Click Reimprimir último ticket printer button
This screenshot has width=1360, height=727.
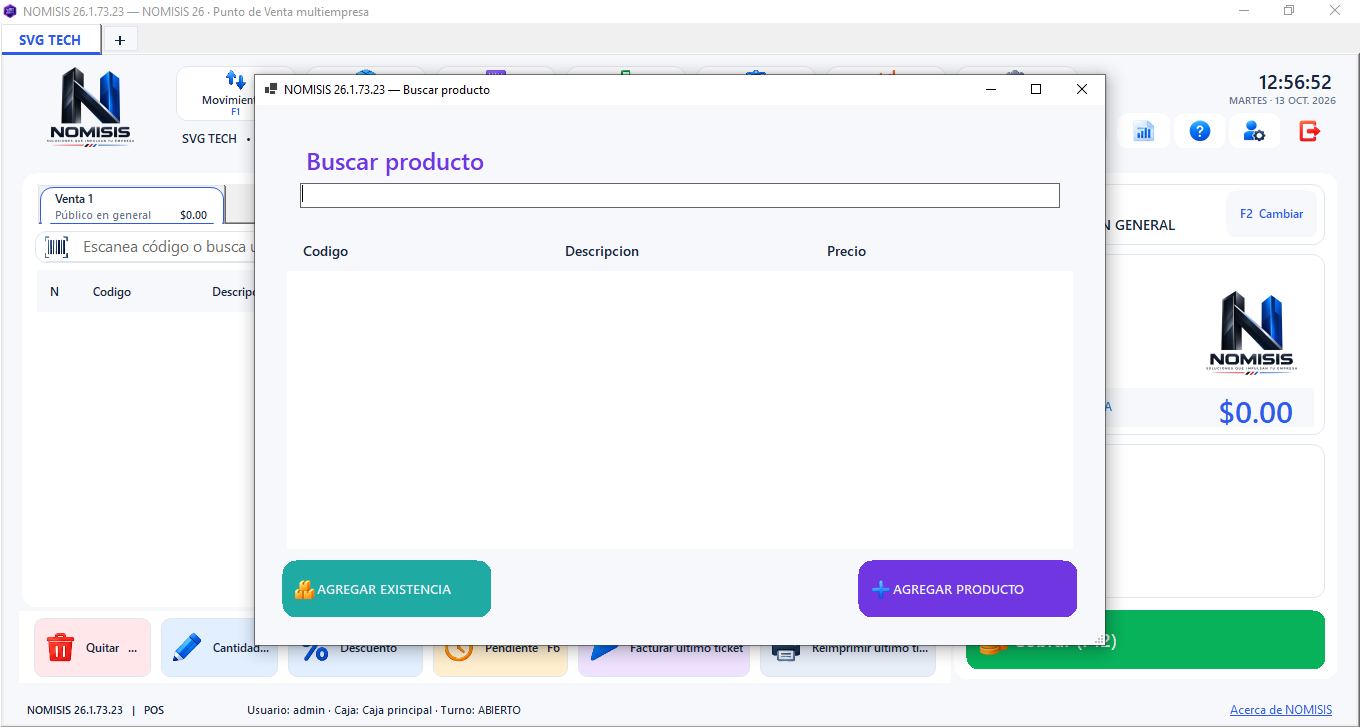tap(848, 660)
